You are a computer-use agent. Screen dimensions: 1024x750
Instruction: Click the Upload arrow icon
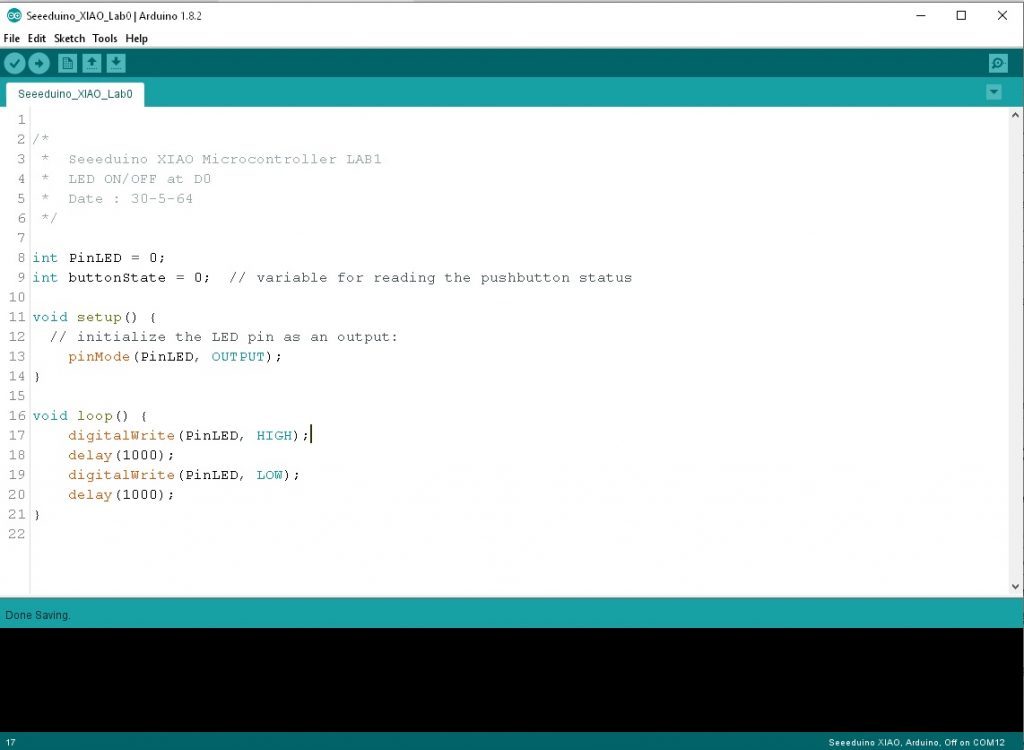click(39, 63)
